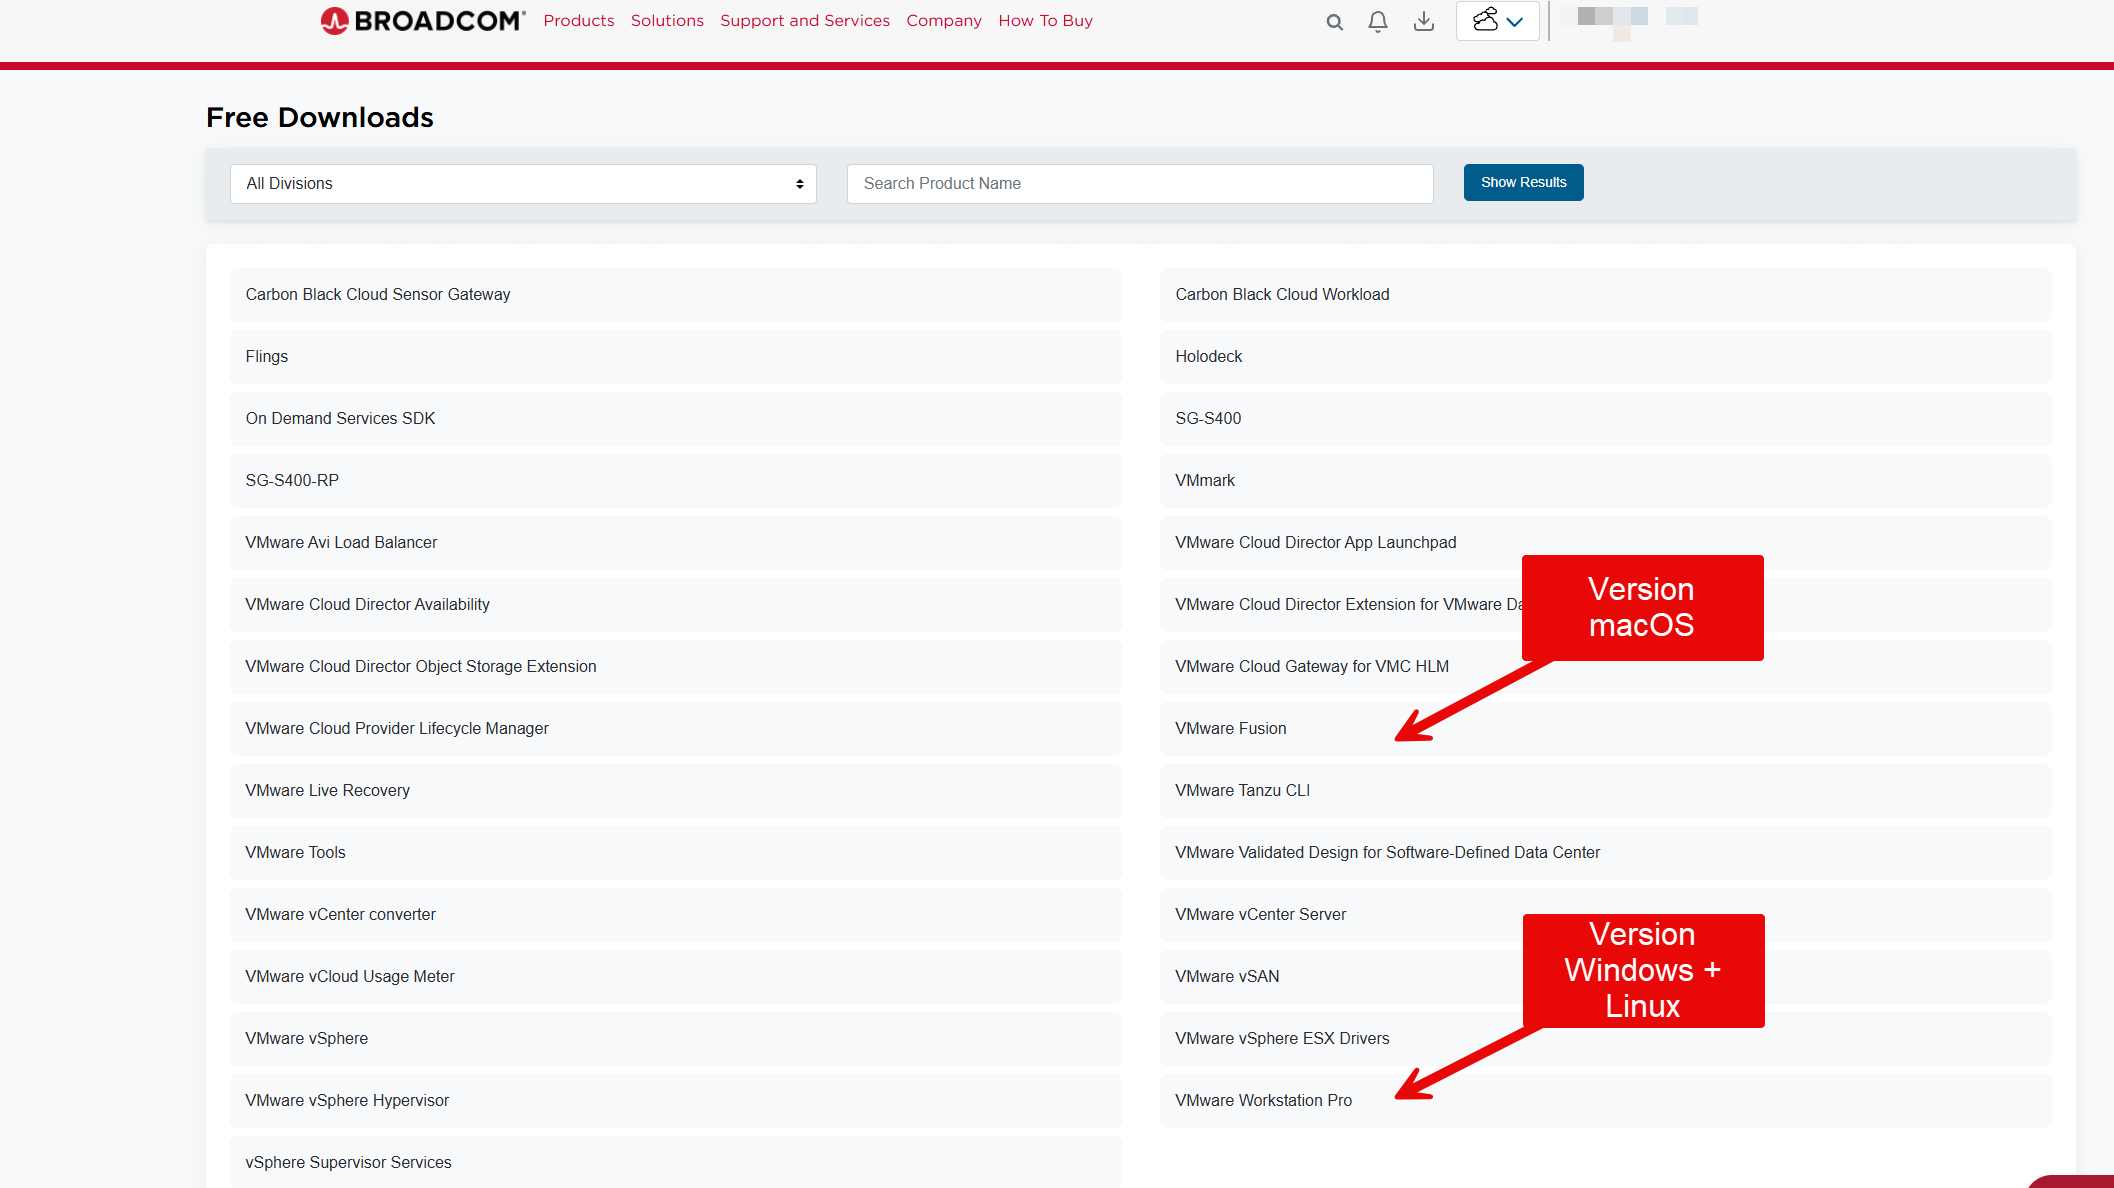The image size is (2114, 1188).
Task: Select VMware Cloud Director Availability
Action: [x=676, y=605]
